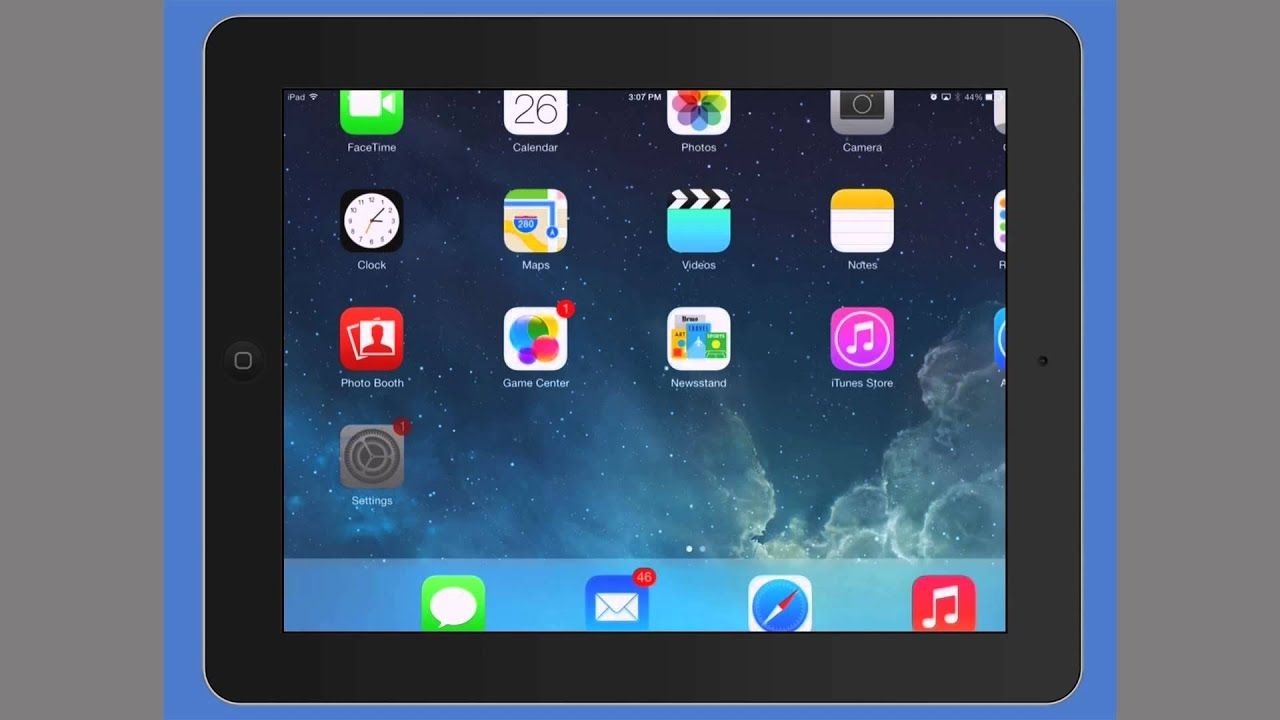Tap the Mail badge showing 46
Screen dimensions: 1280x720
point(643,577)
